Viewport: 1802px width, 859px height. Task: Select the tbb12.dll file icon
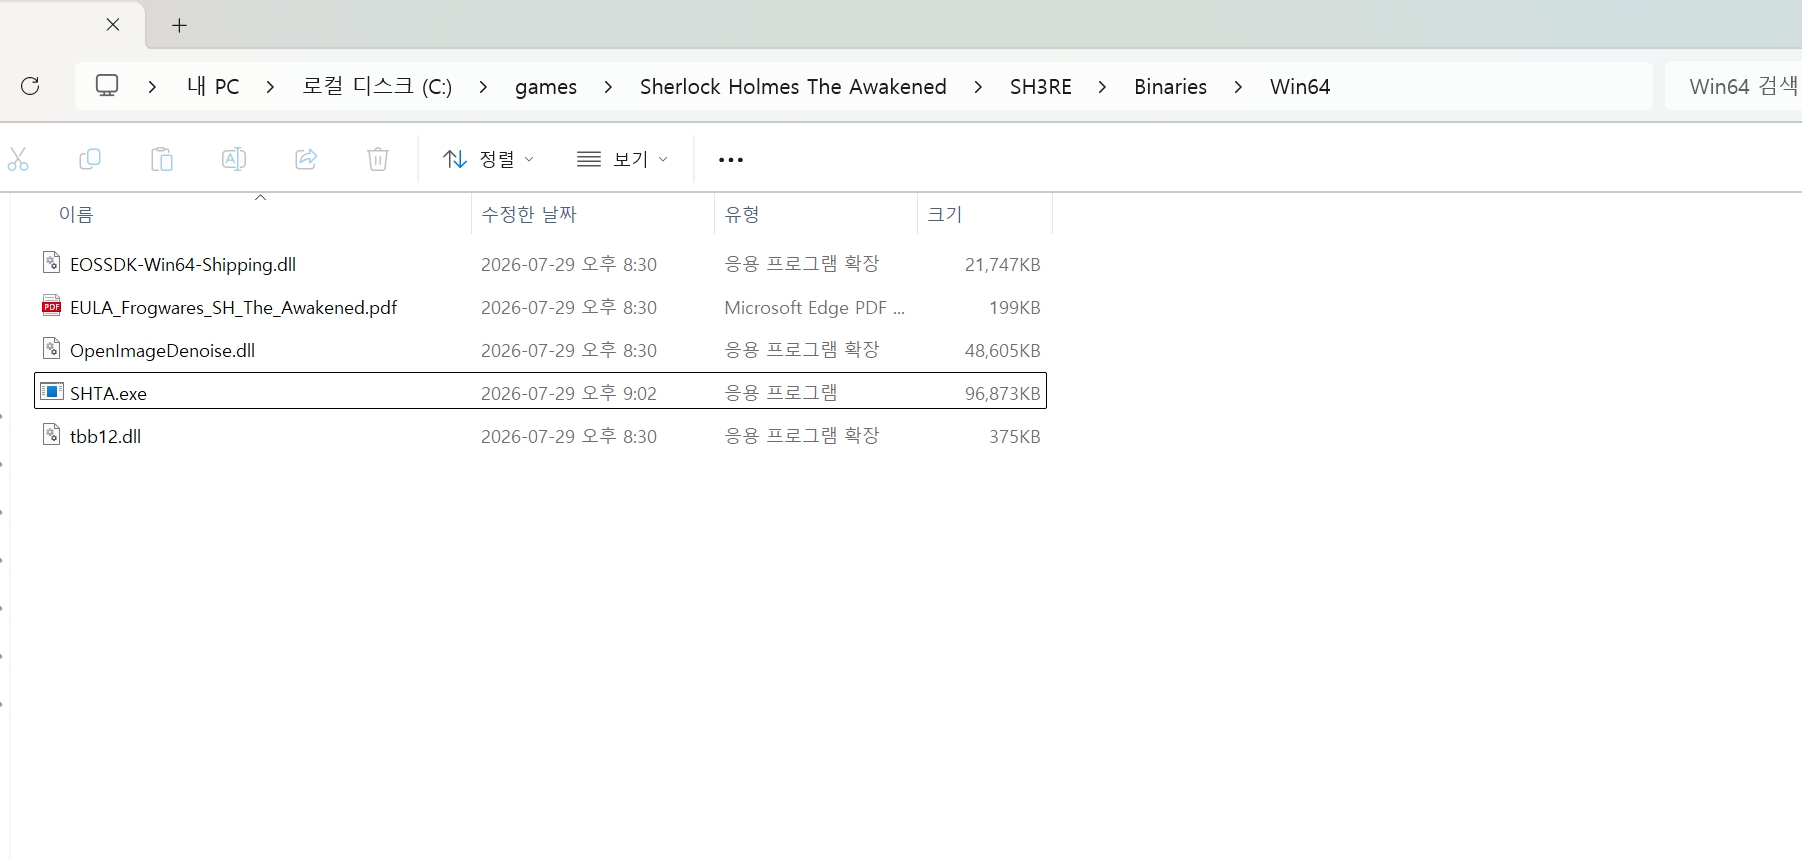click(52, 435)
